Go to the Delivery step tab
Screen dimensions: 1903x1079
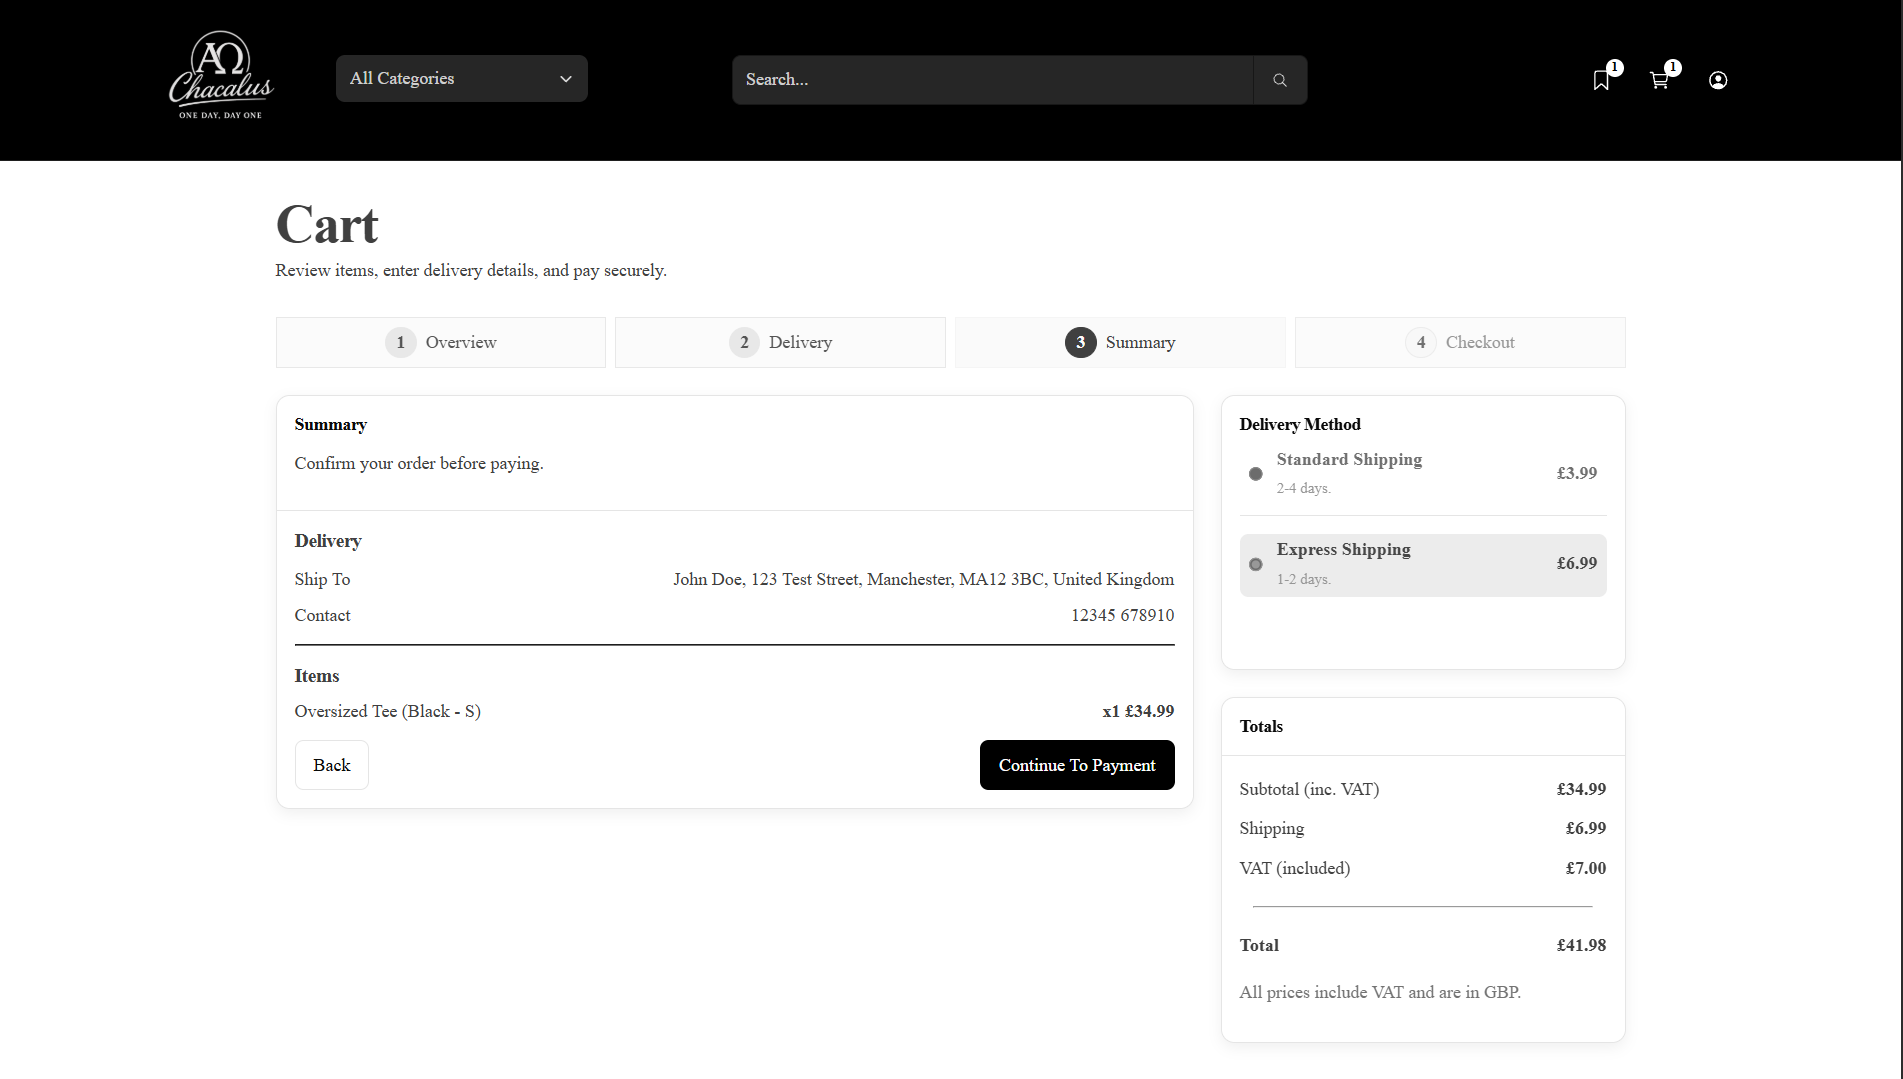(780, 342)
